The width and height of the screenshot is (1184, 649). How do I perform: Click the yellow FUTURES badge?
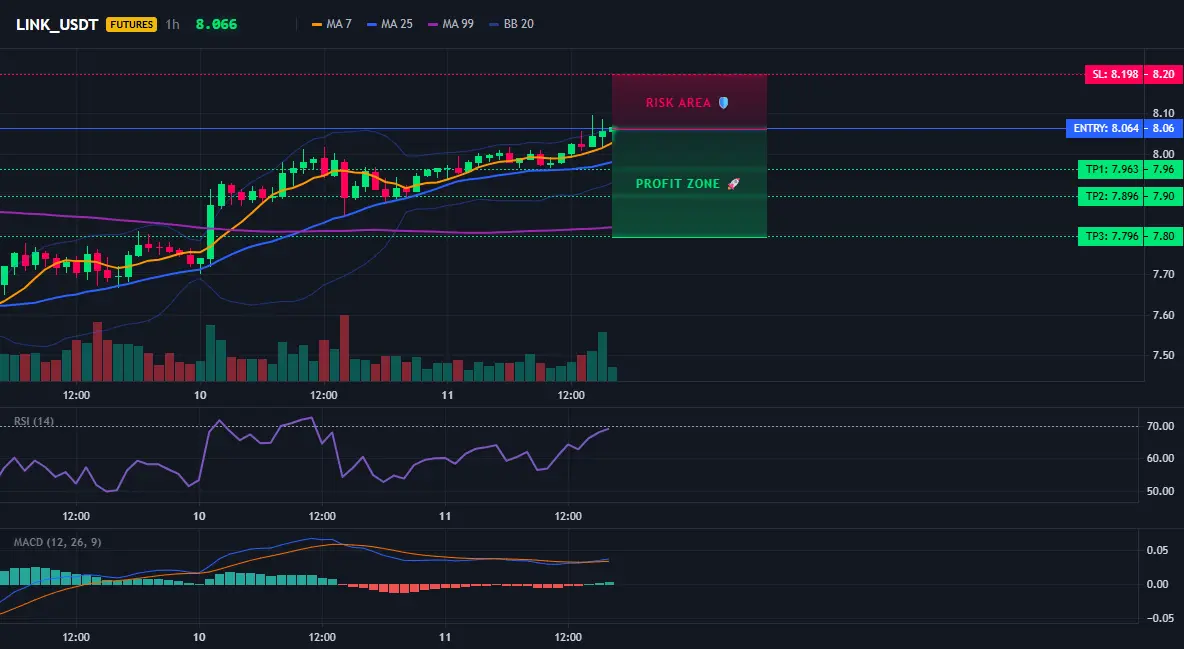[x=131, y=24]
